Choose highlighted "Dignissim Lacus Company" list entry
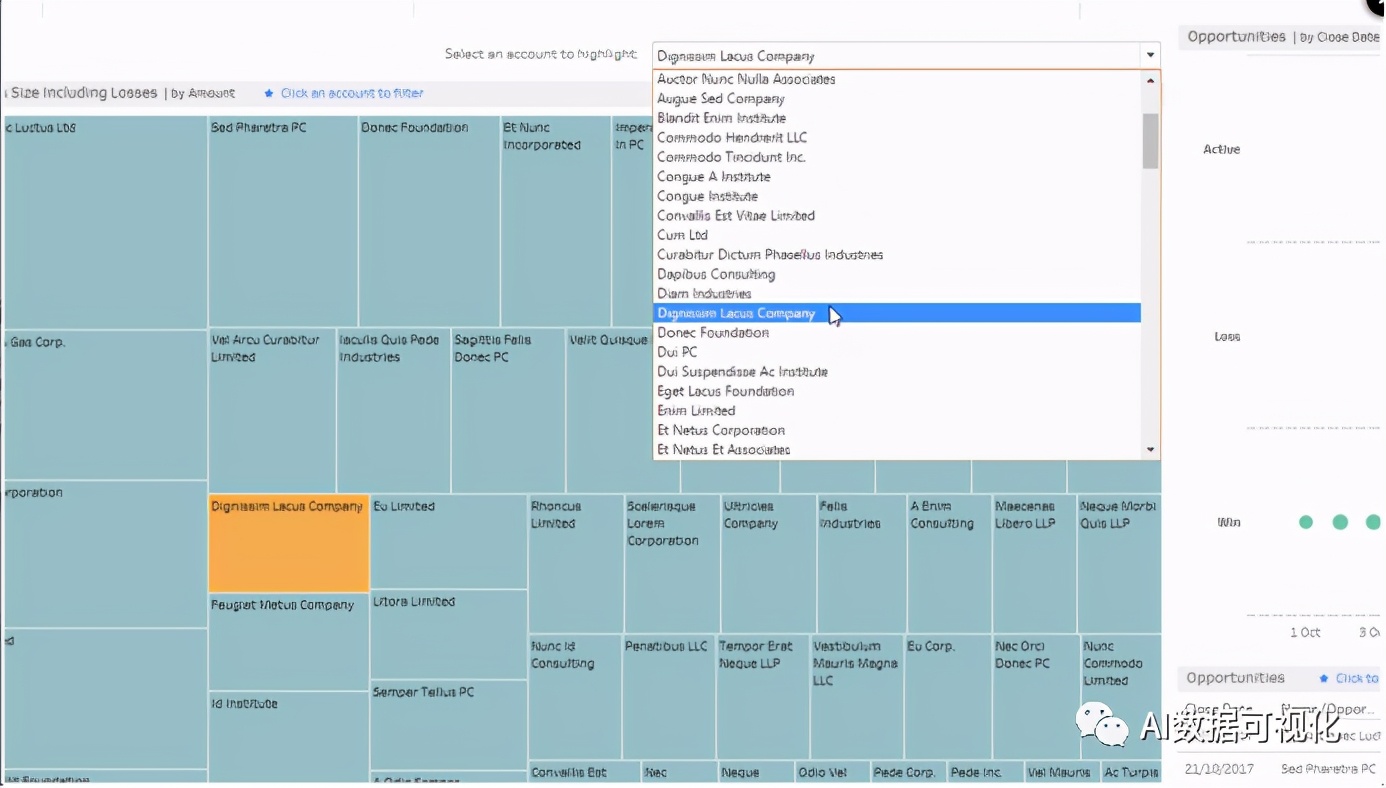Screen dimensions: 1386x788 tap(736, 314)
